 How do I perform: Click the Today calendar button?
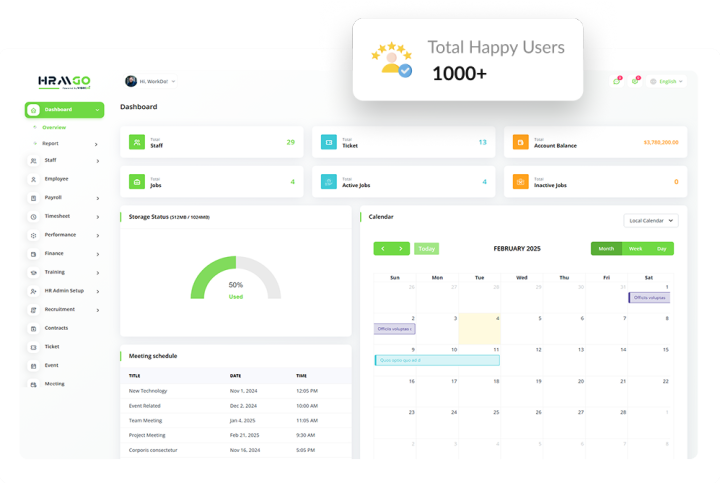tap(427, 249)
